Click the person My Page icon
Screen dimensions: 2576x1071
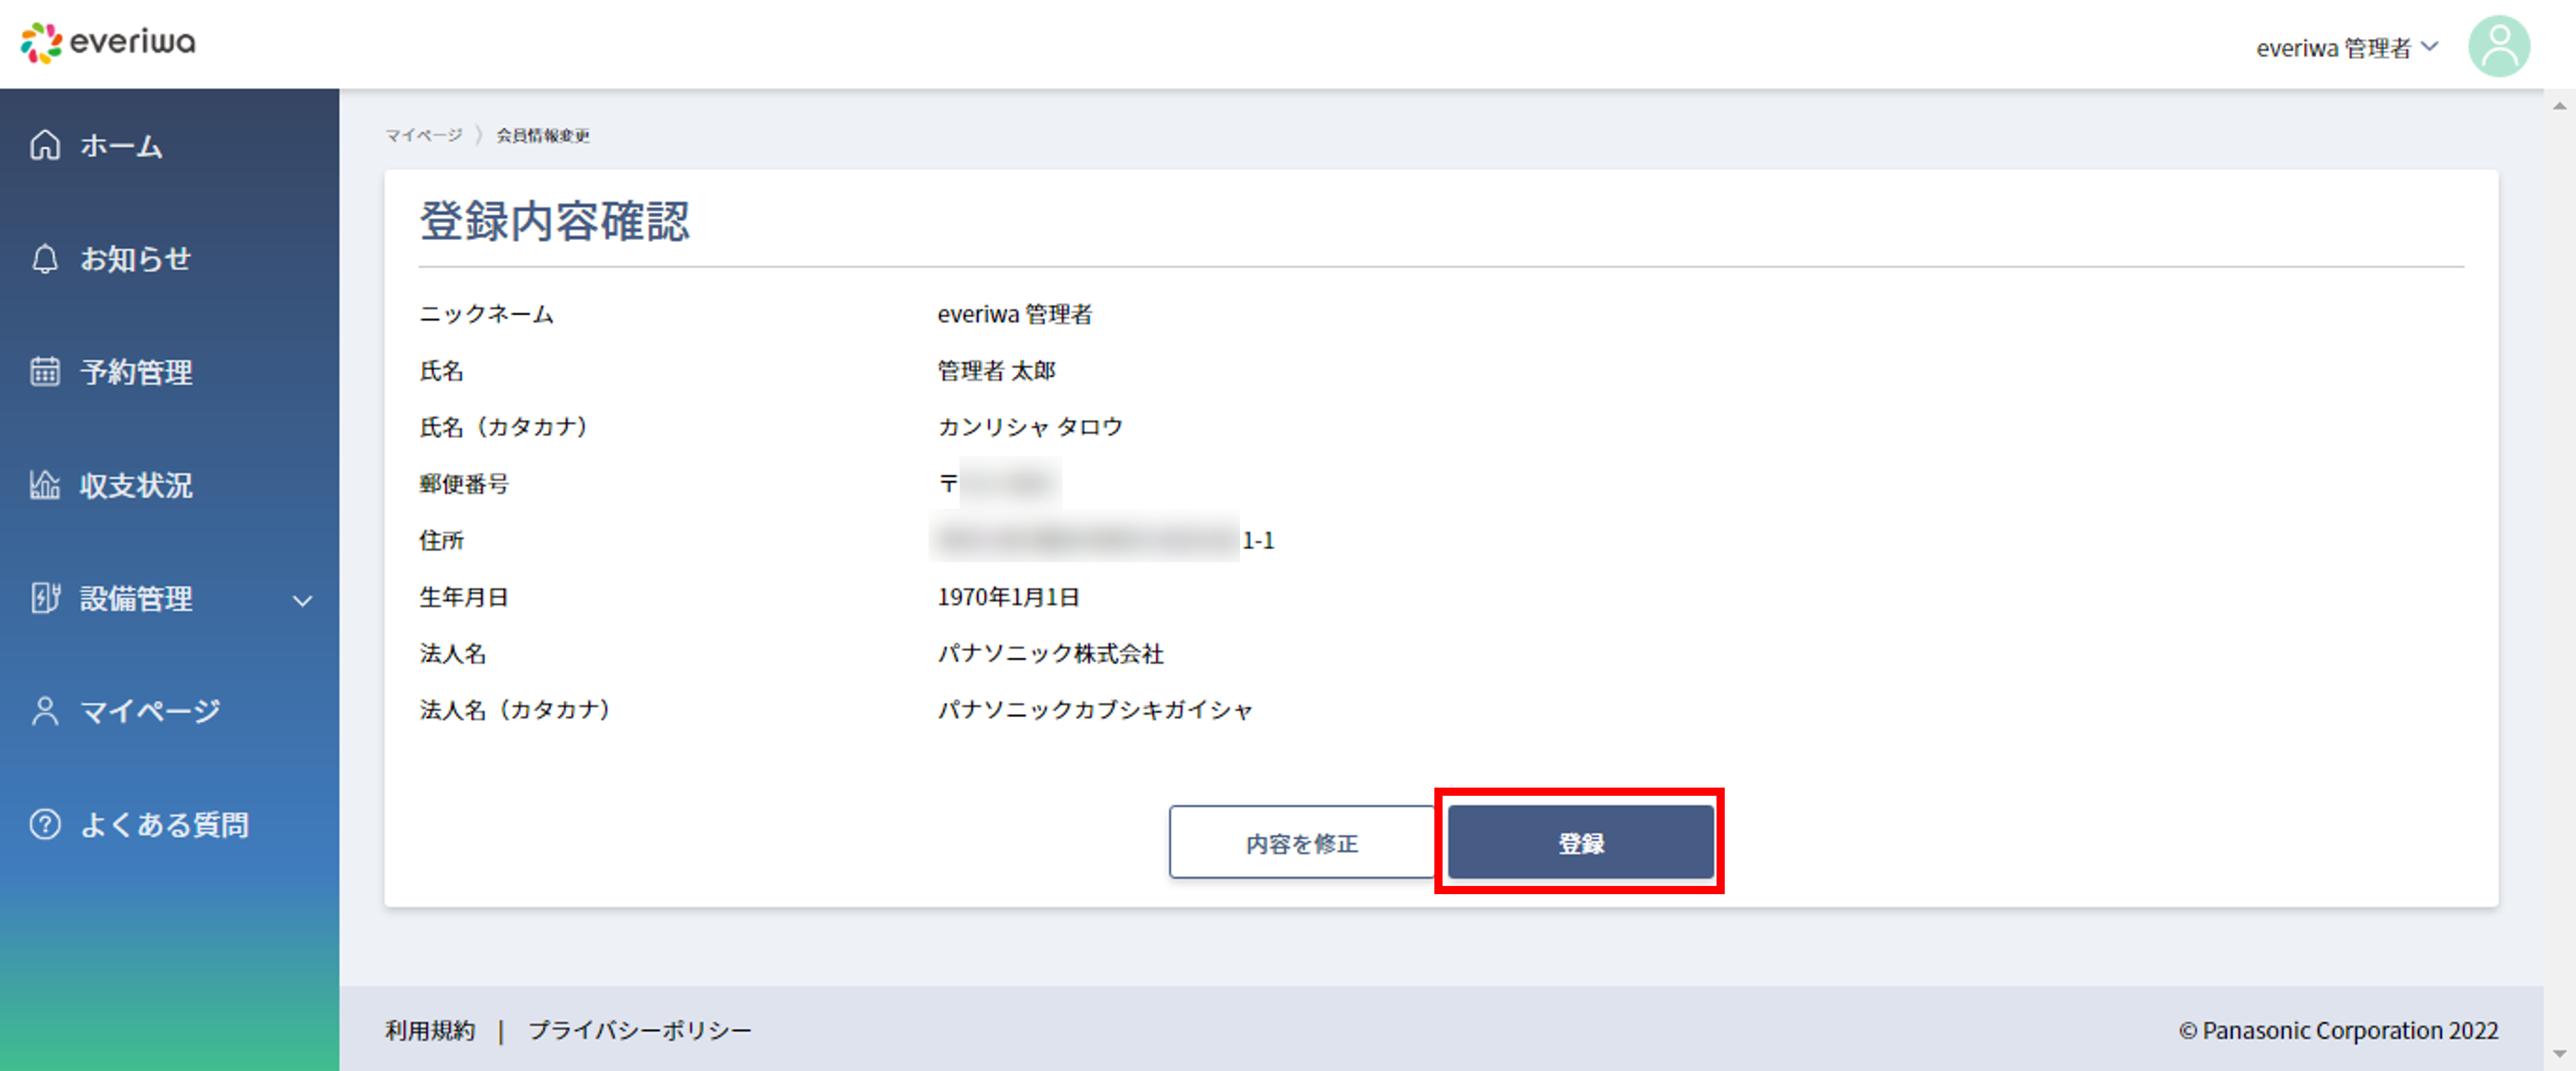coord(45,711)
